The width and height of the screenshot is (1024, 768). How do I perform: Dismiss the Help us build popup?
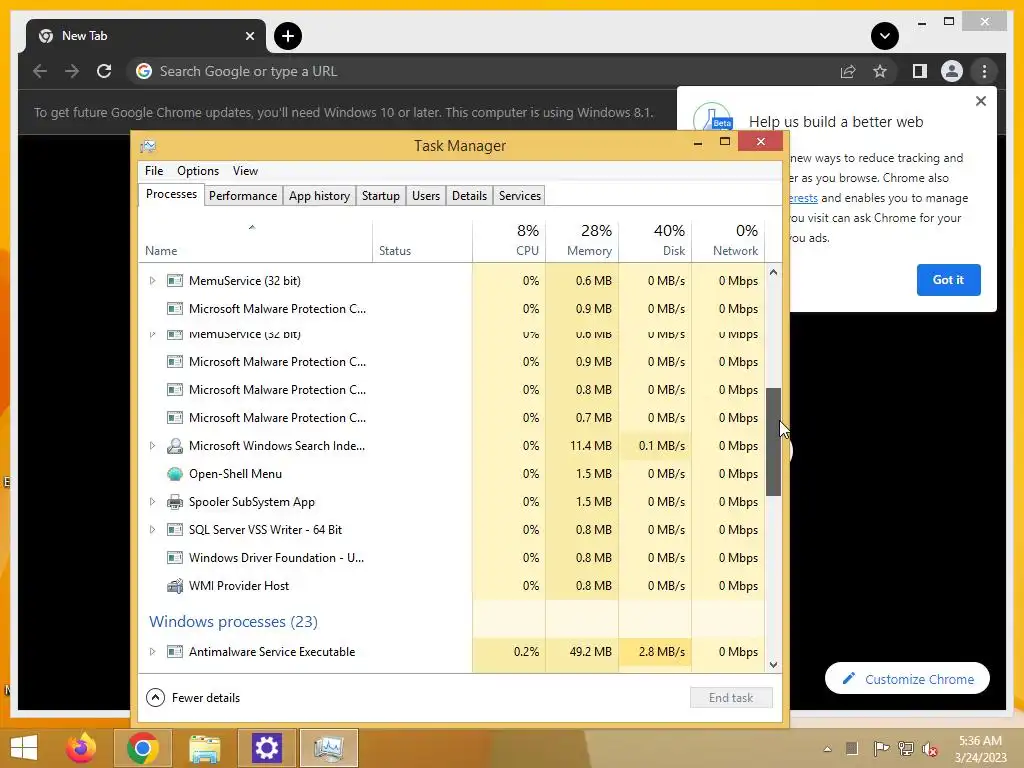coord(980,101)
